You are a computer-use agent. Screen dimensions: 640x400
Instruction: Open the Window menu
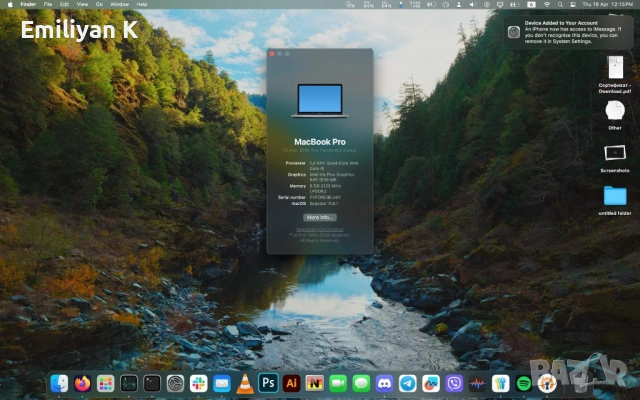pyautogui.click(x=120, y=4)
